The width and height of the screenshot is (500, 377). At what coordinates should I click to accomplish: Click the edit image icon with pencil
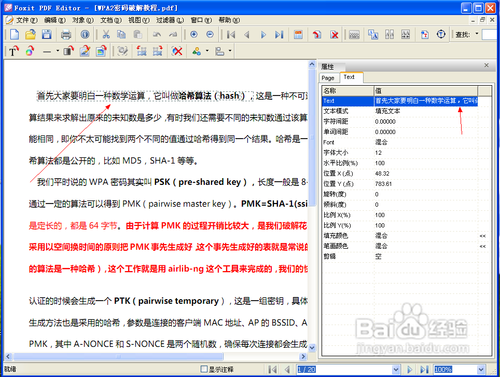tap(85, 51)
